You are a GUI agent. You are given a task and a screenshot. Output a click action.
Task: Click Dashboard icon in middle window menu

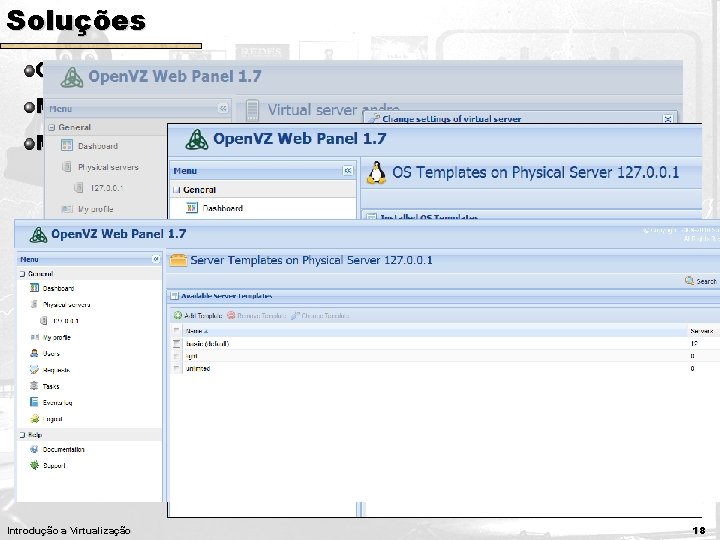pyautogui.click(x=192, y=208)
